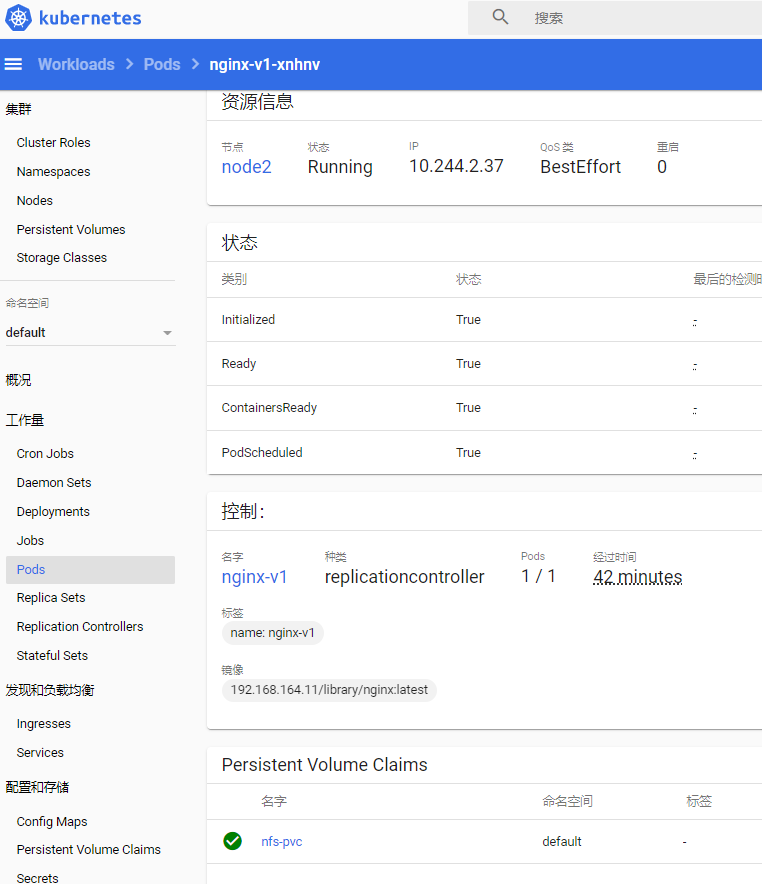Image resolution: width=762 pixels, height=884 pixels.
Task: Click the nginx-v1-xnhnv breadcrumb title
Action: click(264, 64)
